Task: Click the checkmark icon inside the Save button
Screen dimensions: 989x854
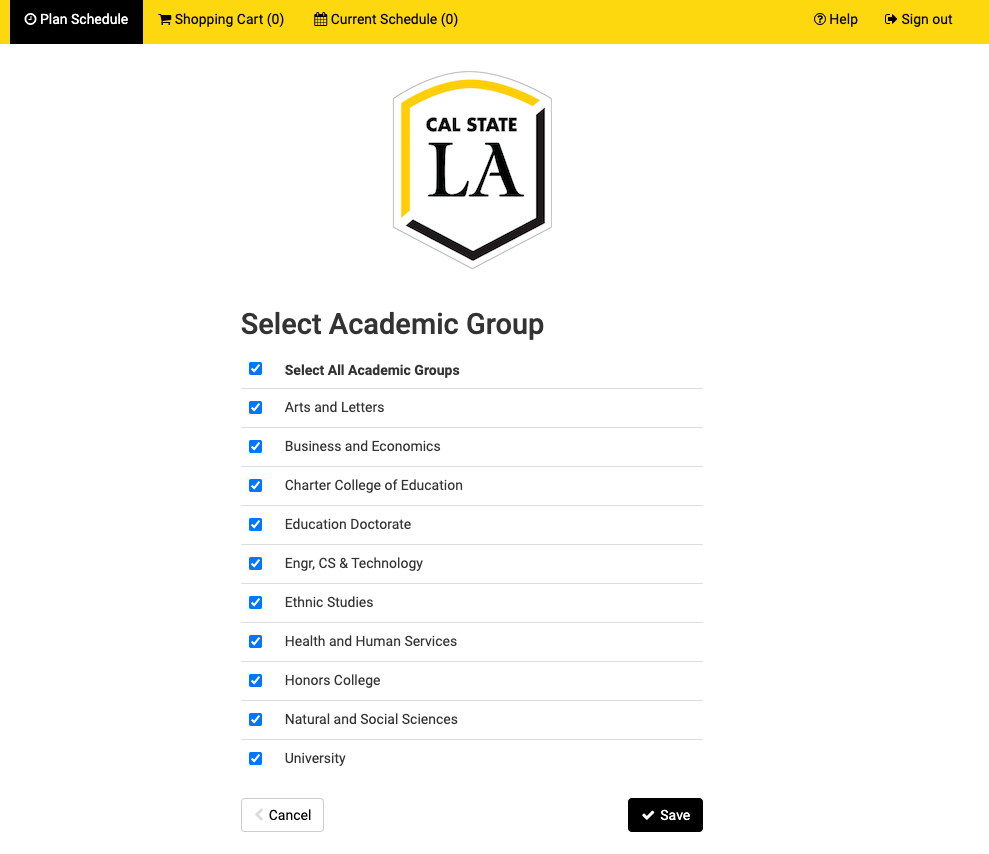Action: [x=650, y=815]
